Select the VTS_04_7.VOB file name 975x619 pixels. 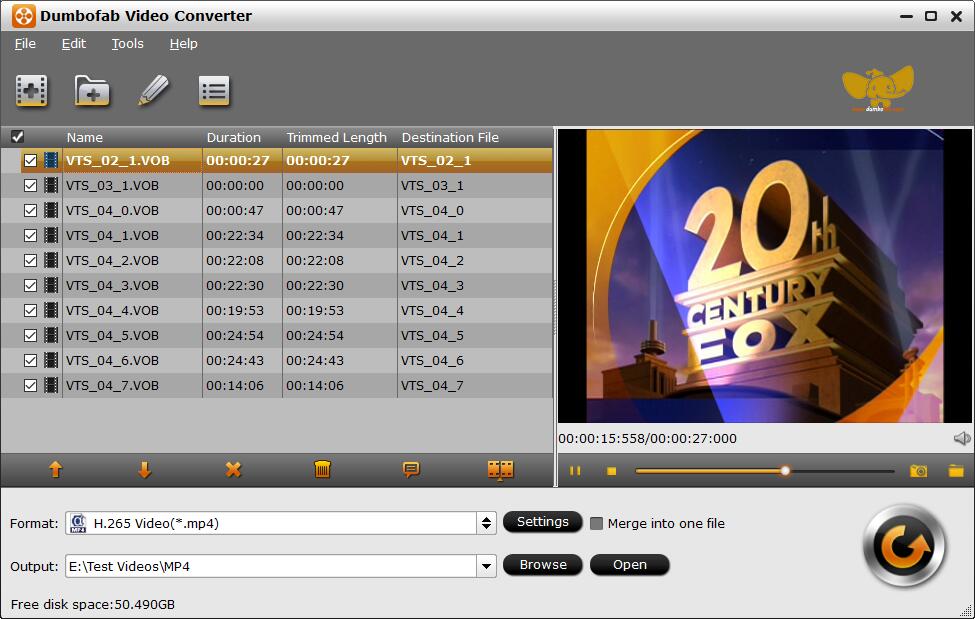point(112,386)
